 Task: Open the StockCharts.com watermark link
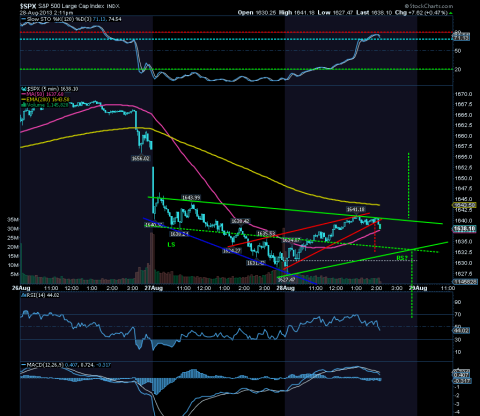point(429,6)
